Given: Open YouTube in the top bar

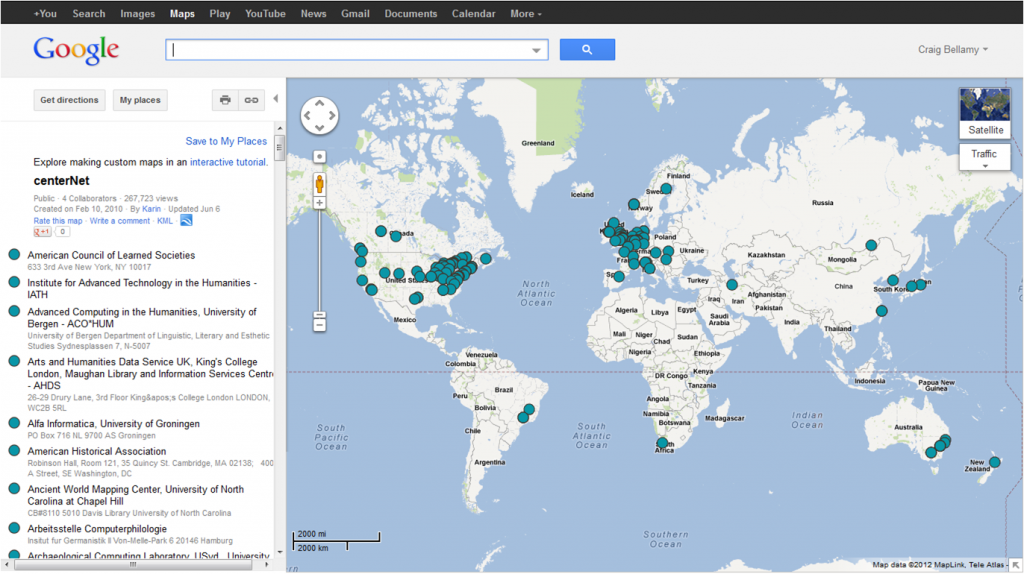Looking at the screenshot, I should 265,14.
